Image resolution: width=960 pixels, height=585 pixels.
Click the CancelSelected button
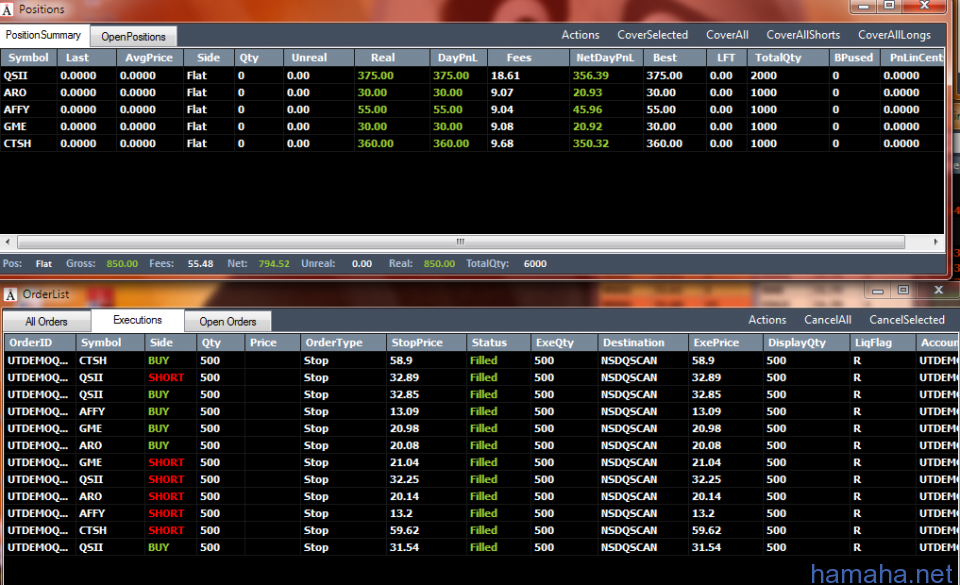click(x=906, y=320)
